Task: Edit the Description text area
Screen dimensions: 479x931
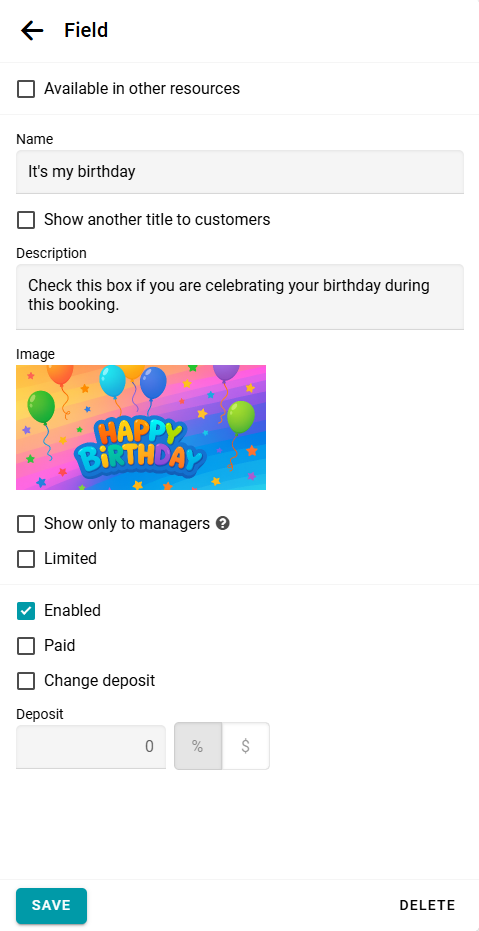Action: point(240,297)
